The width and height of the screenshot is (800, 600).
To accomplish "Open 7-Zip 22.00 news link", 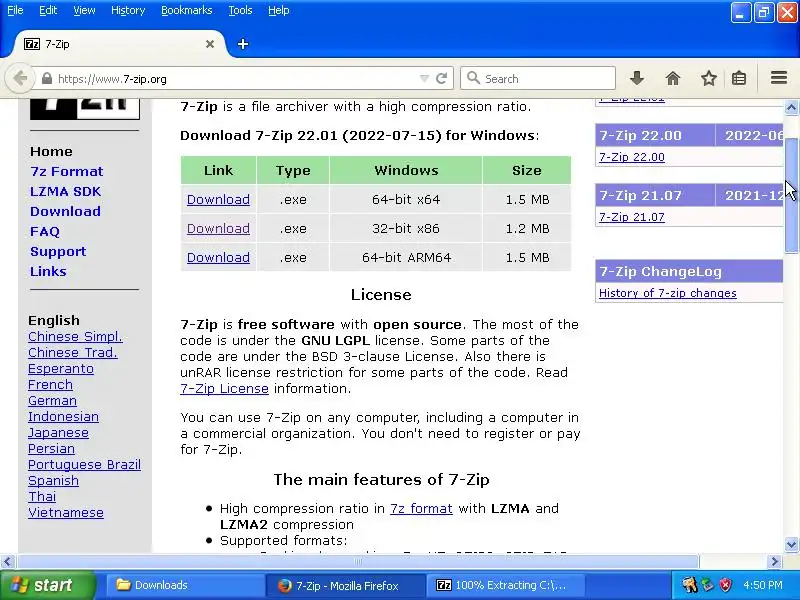I will click(632, 157).
